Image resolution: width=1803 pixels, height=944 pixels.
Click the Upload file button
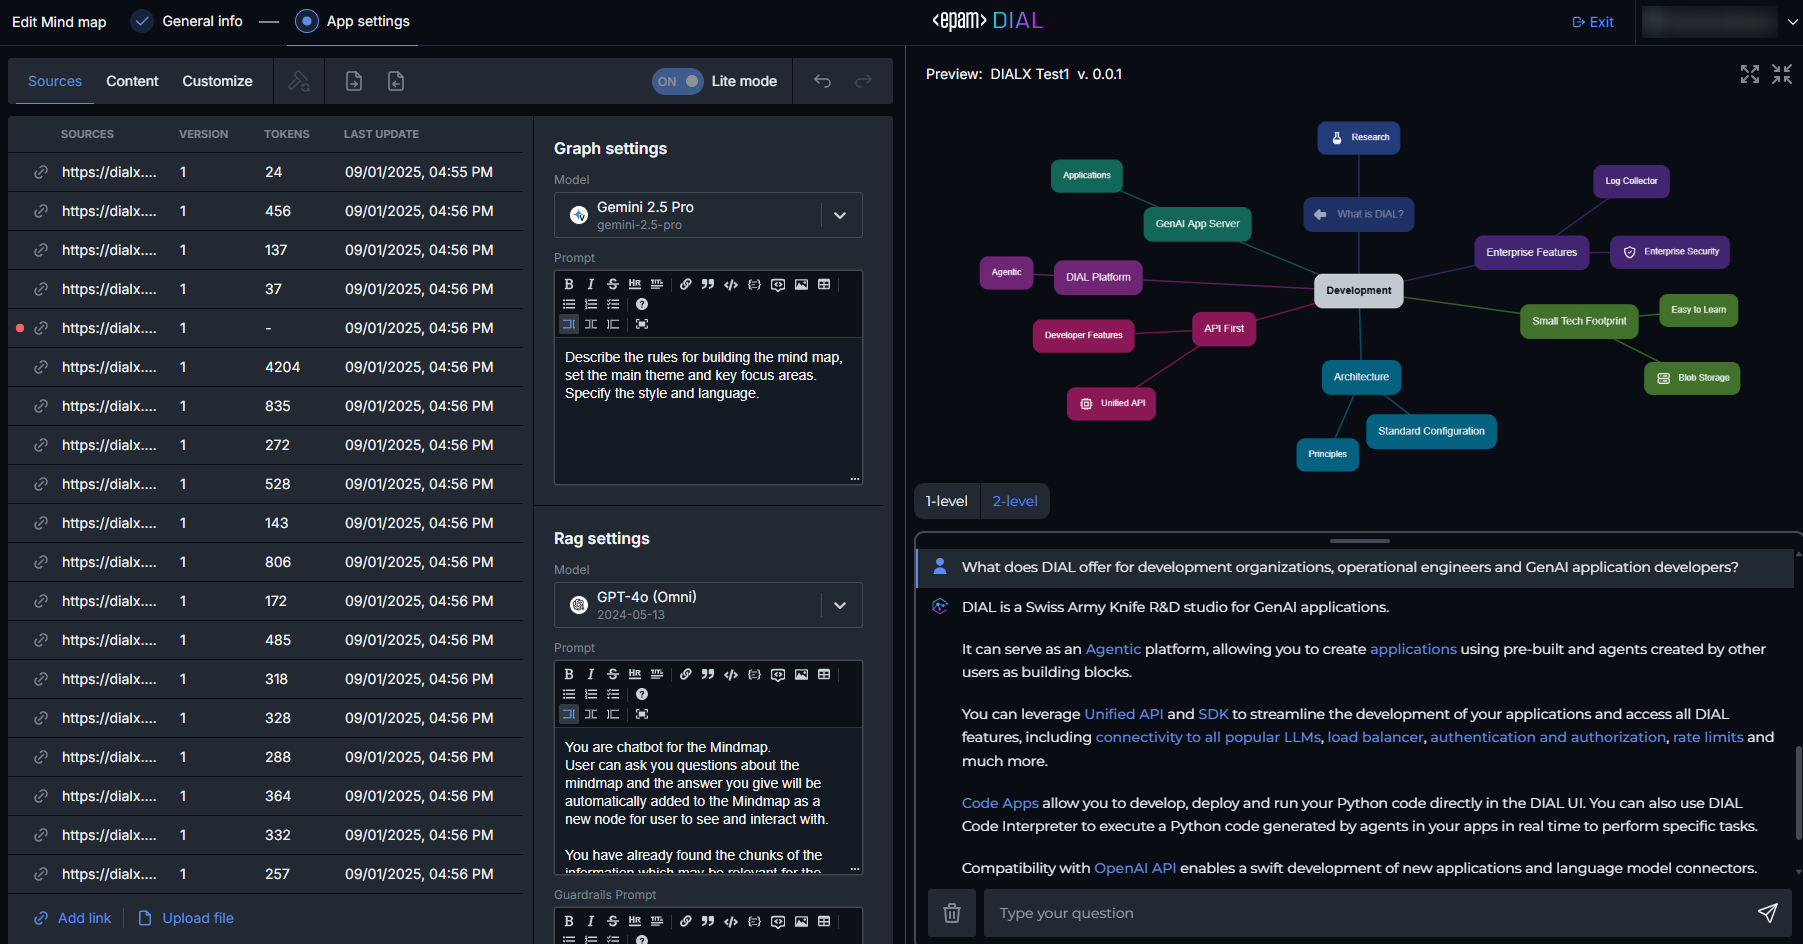point(186,918)
